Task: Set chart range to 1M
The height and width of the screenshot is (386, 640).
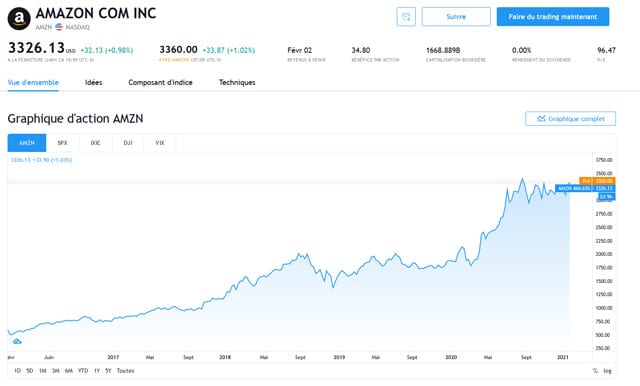Action: (42, 371)
